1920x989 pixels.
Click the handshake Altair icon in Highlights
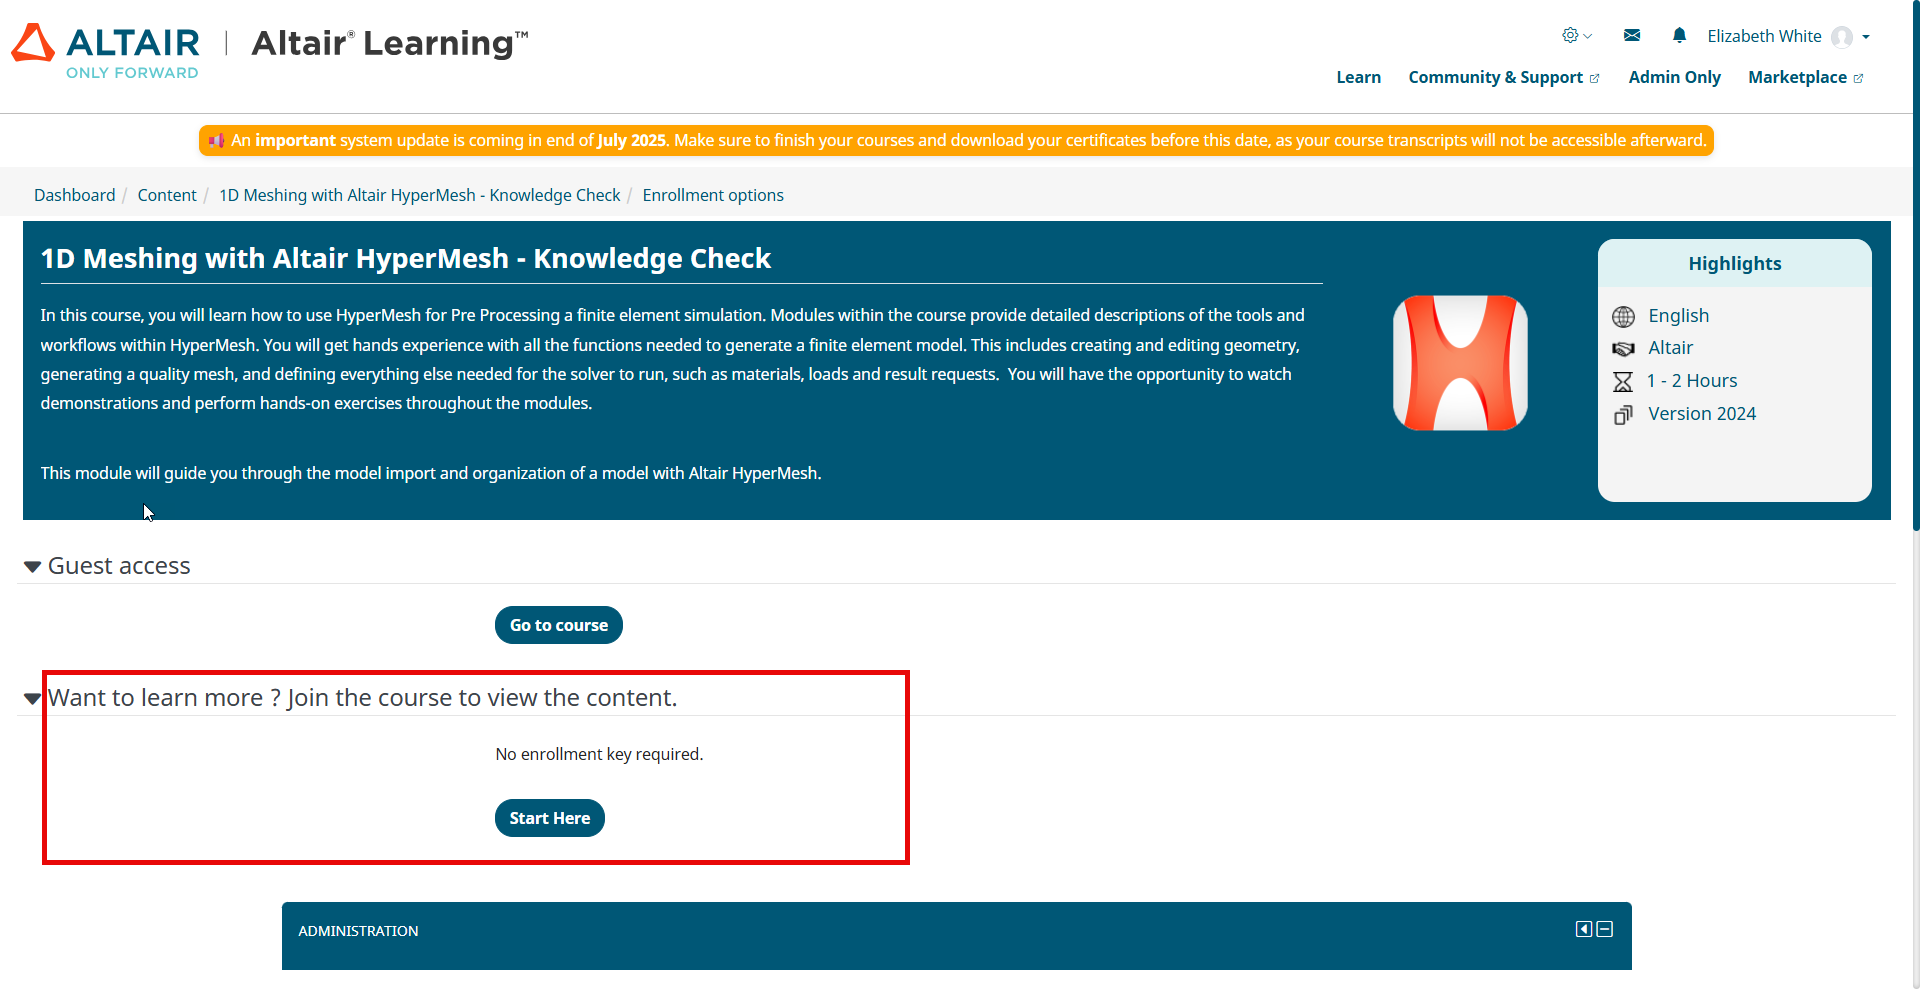[1623, 349]
